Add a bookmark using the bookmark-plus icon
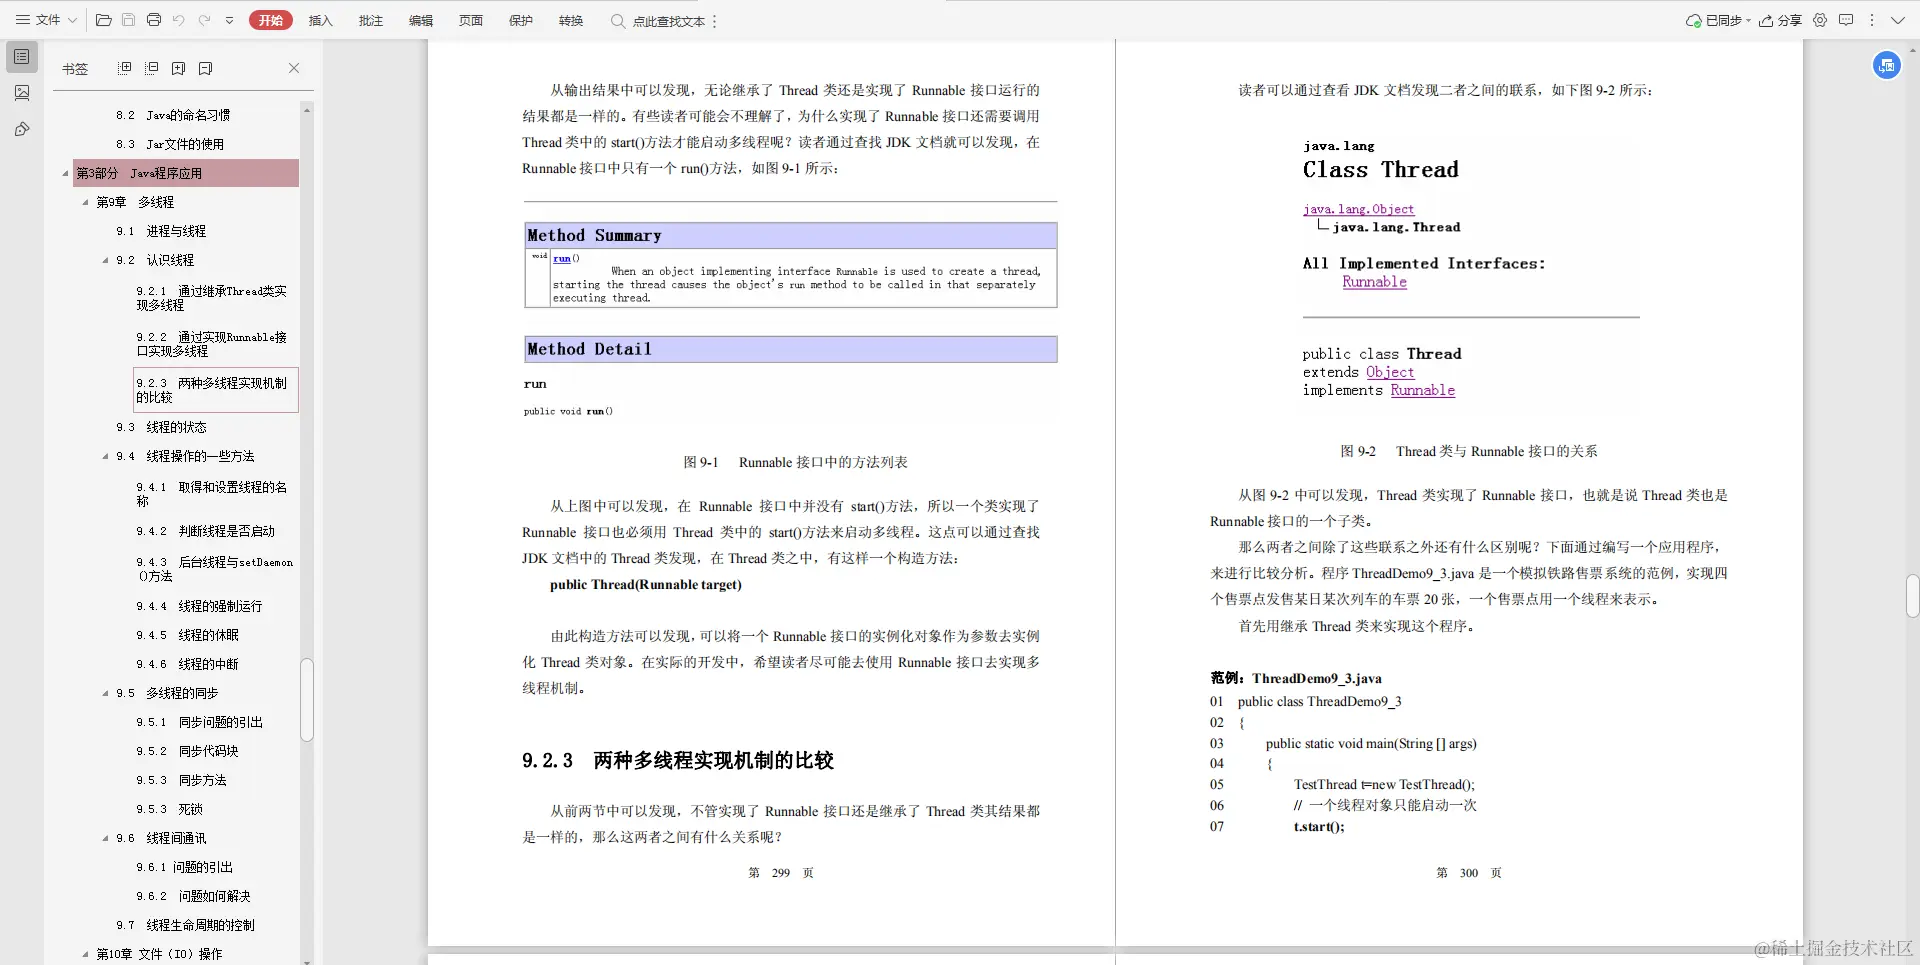The width and height of the screenshot is (1920, 965). (x=179, y=67)
